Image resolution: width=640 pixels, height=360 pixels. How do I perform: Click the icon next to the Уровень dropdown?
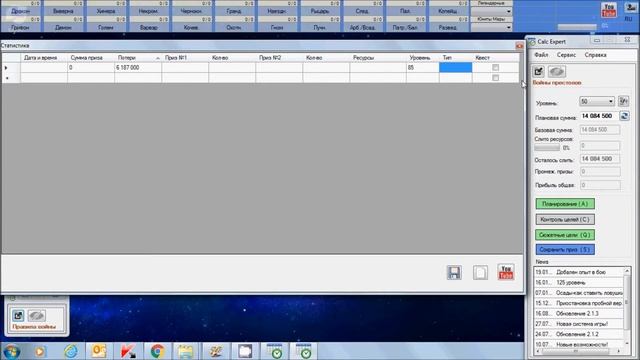[624, 101]
